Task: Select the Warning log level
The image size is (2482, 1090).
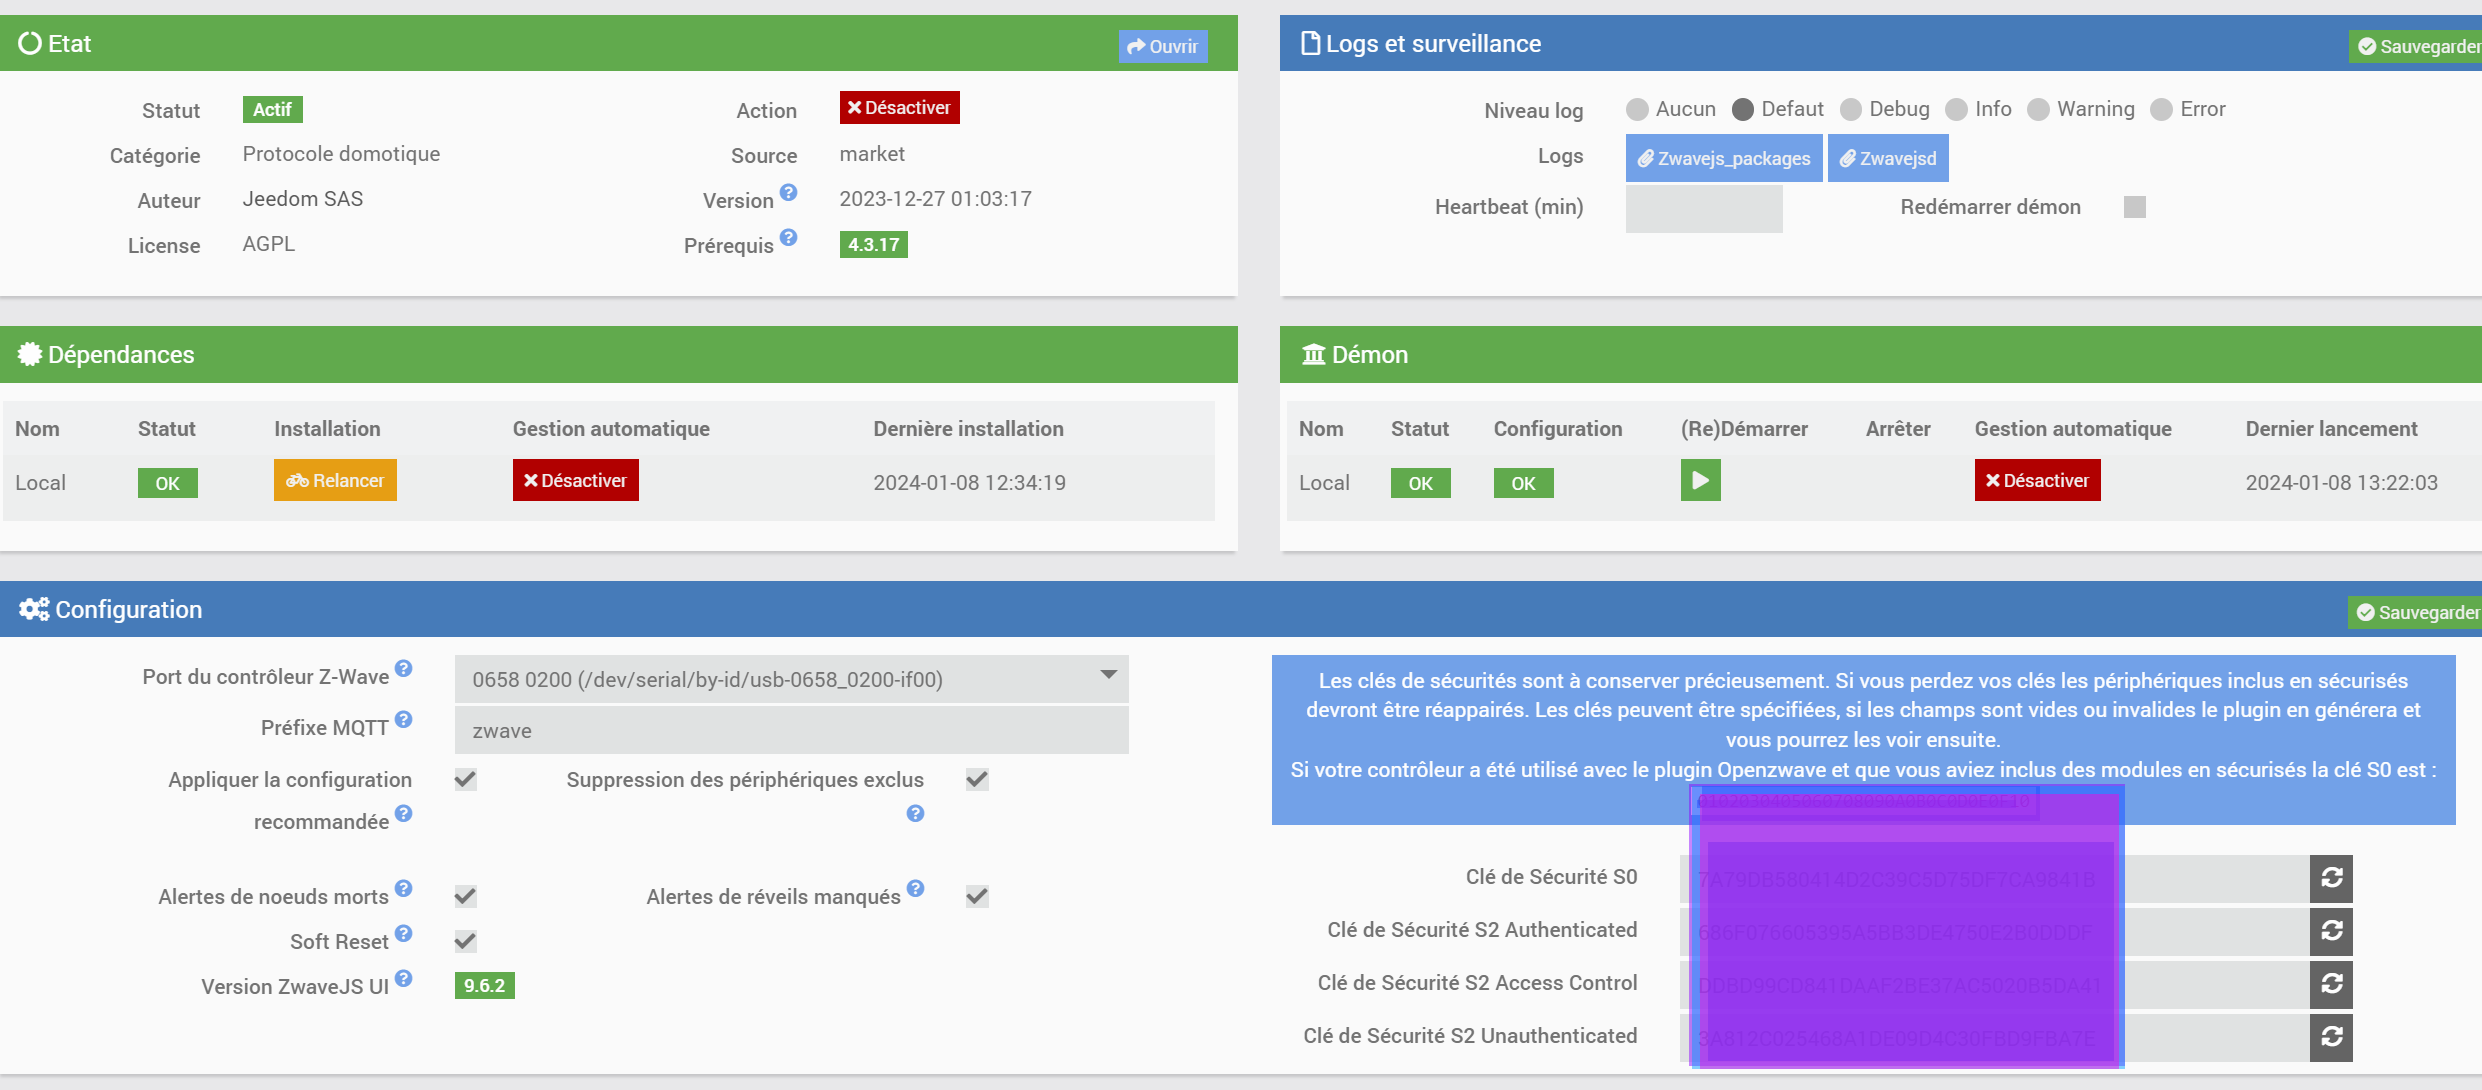Action: click(x=2038, y=109)
